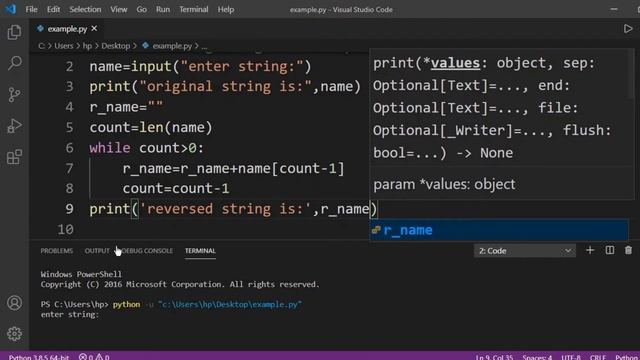This screenshot has height=360, width=640.
Task: Open the Explorer view in activity bar
Action: point(14,32)
